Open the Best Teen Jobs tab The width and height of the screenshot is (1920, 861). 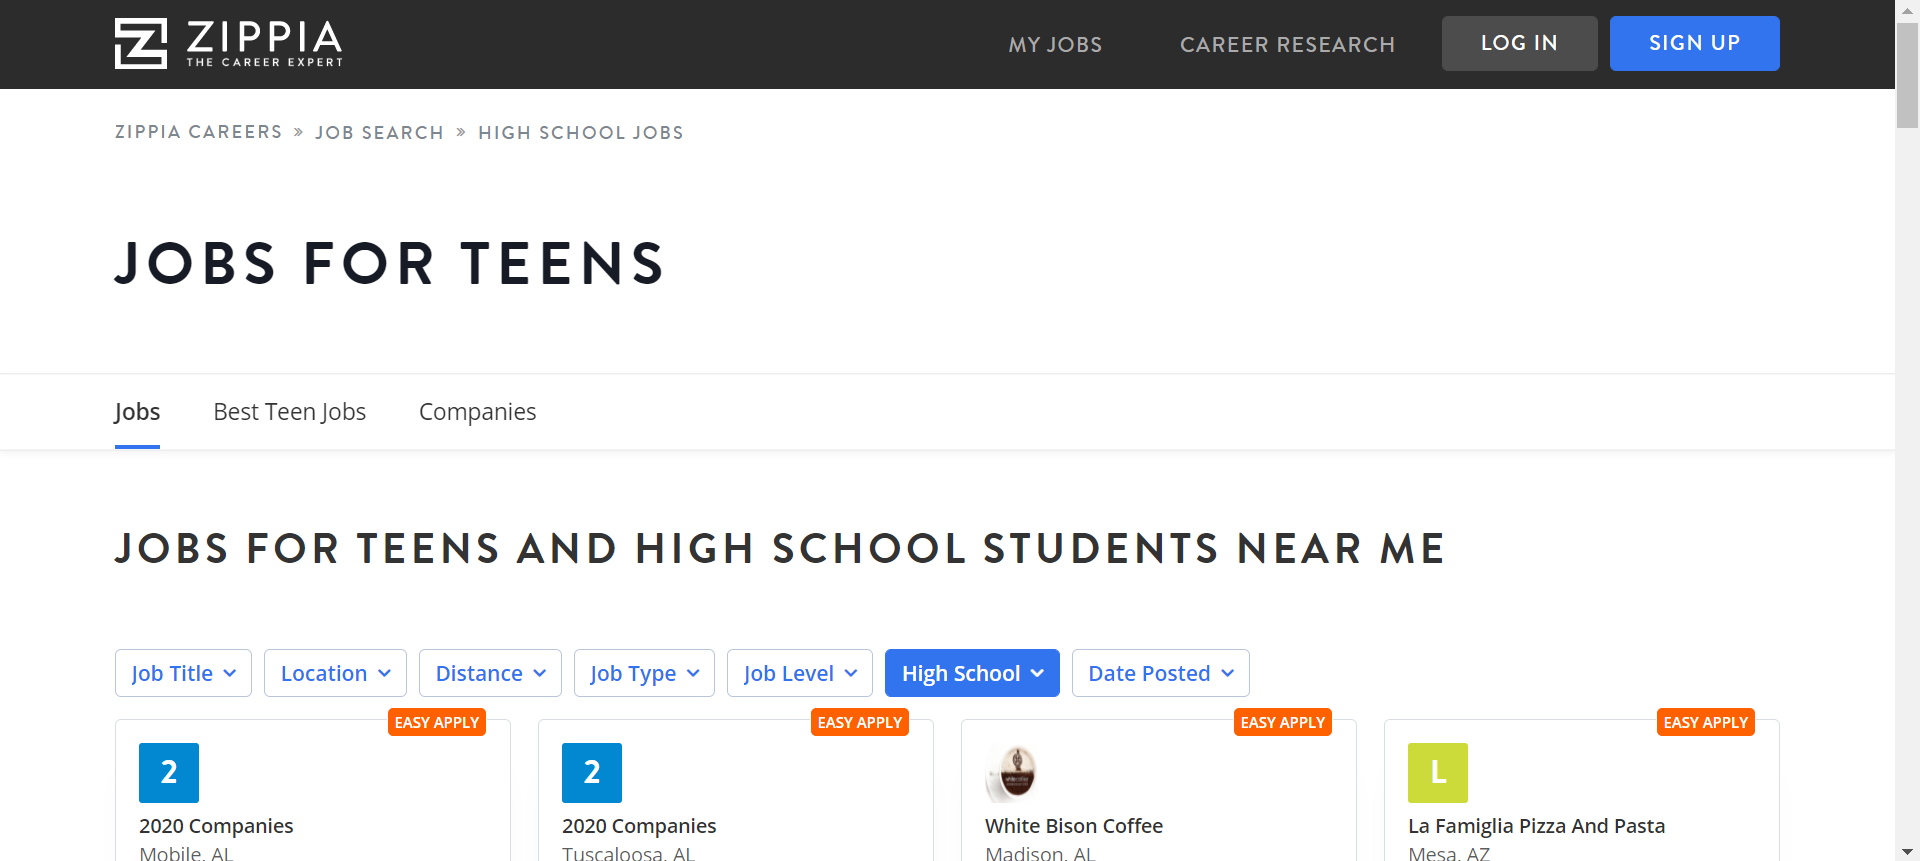pyautogui.click(x=290, y=412)
